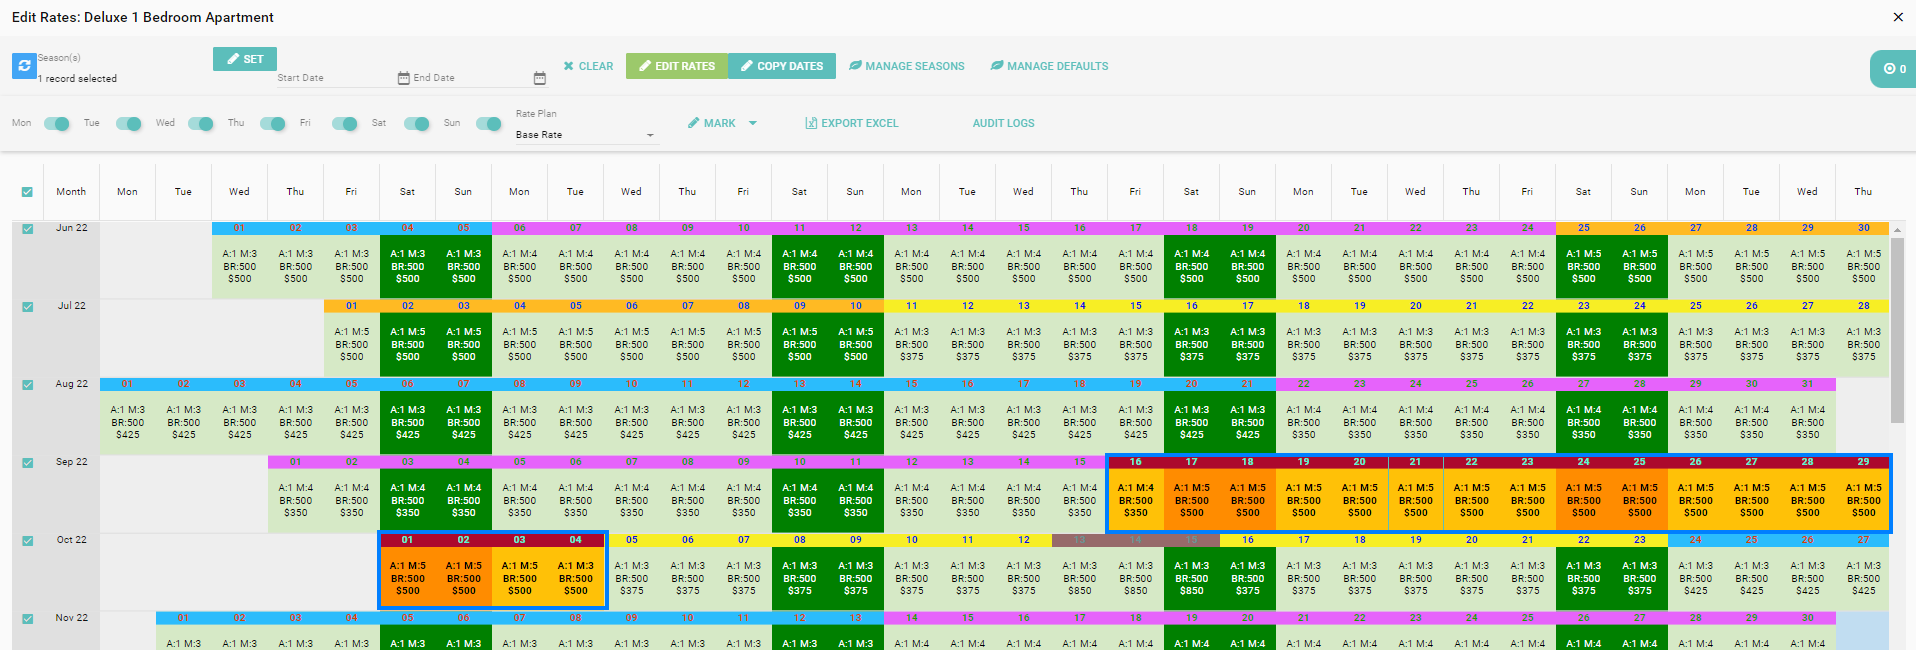1916x650 pixels.
Task: Toggle the Mon day switch off
Action: point(57,124)
